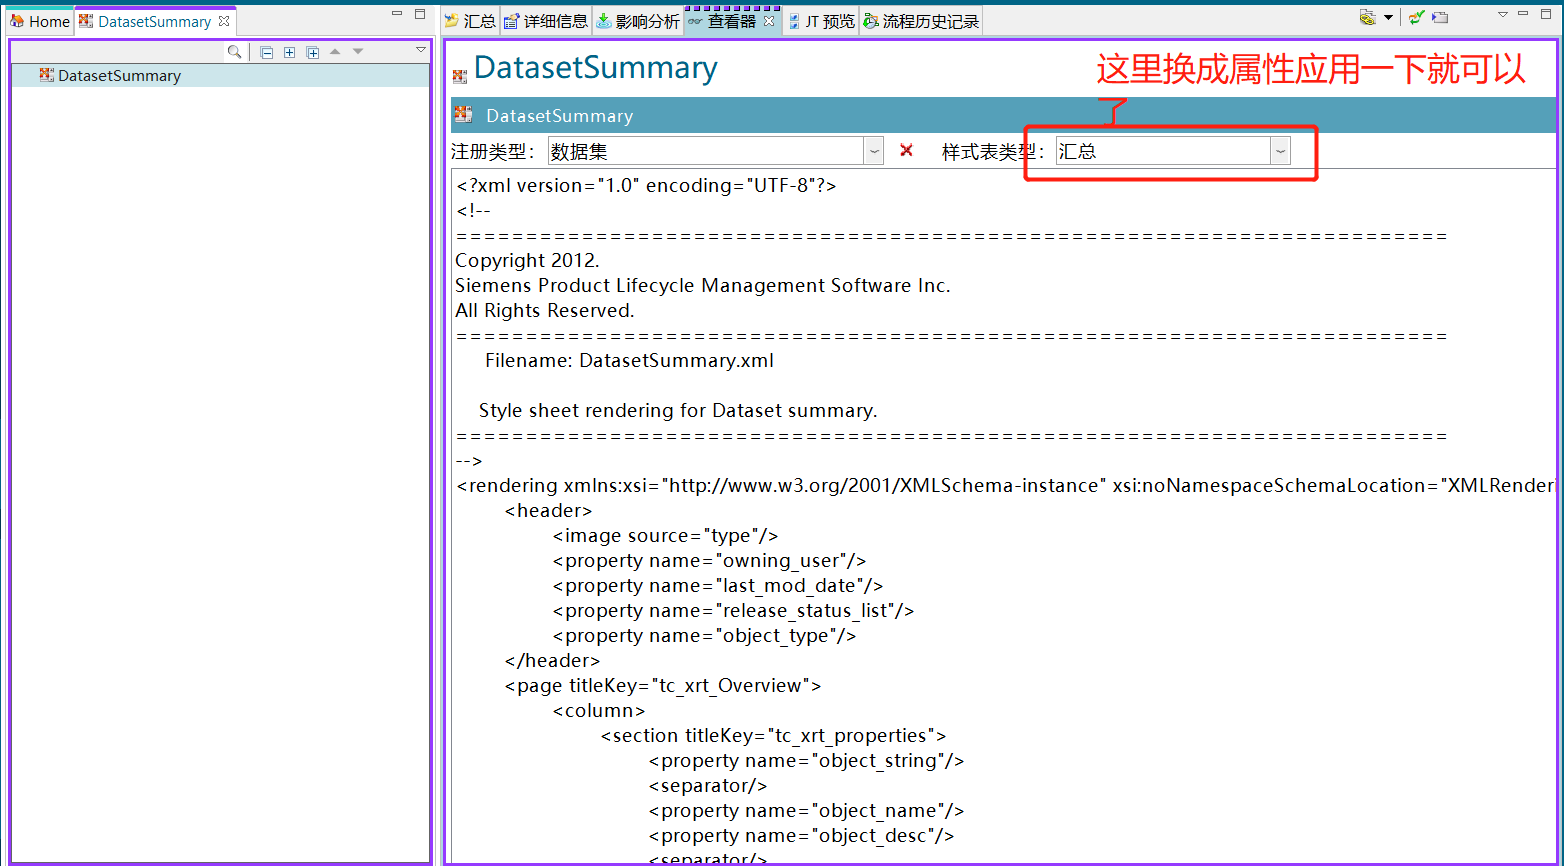Open the 详细信息 tab

coord(546,21)
